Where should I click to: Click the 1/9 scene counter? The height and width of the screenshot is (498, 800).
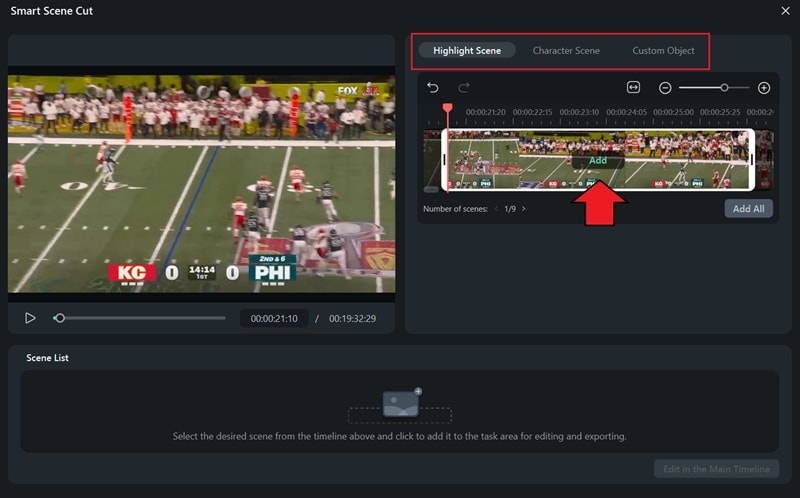[510, 209]
